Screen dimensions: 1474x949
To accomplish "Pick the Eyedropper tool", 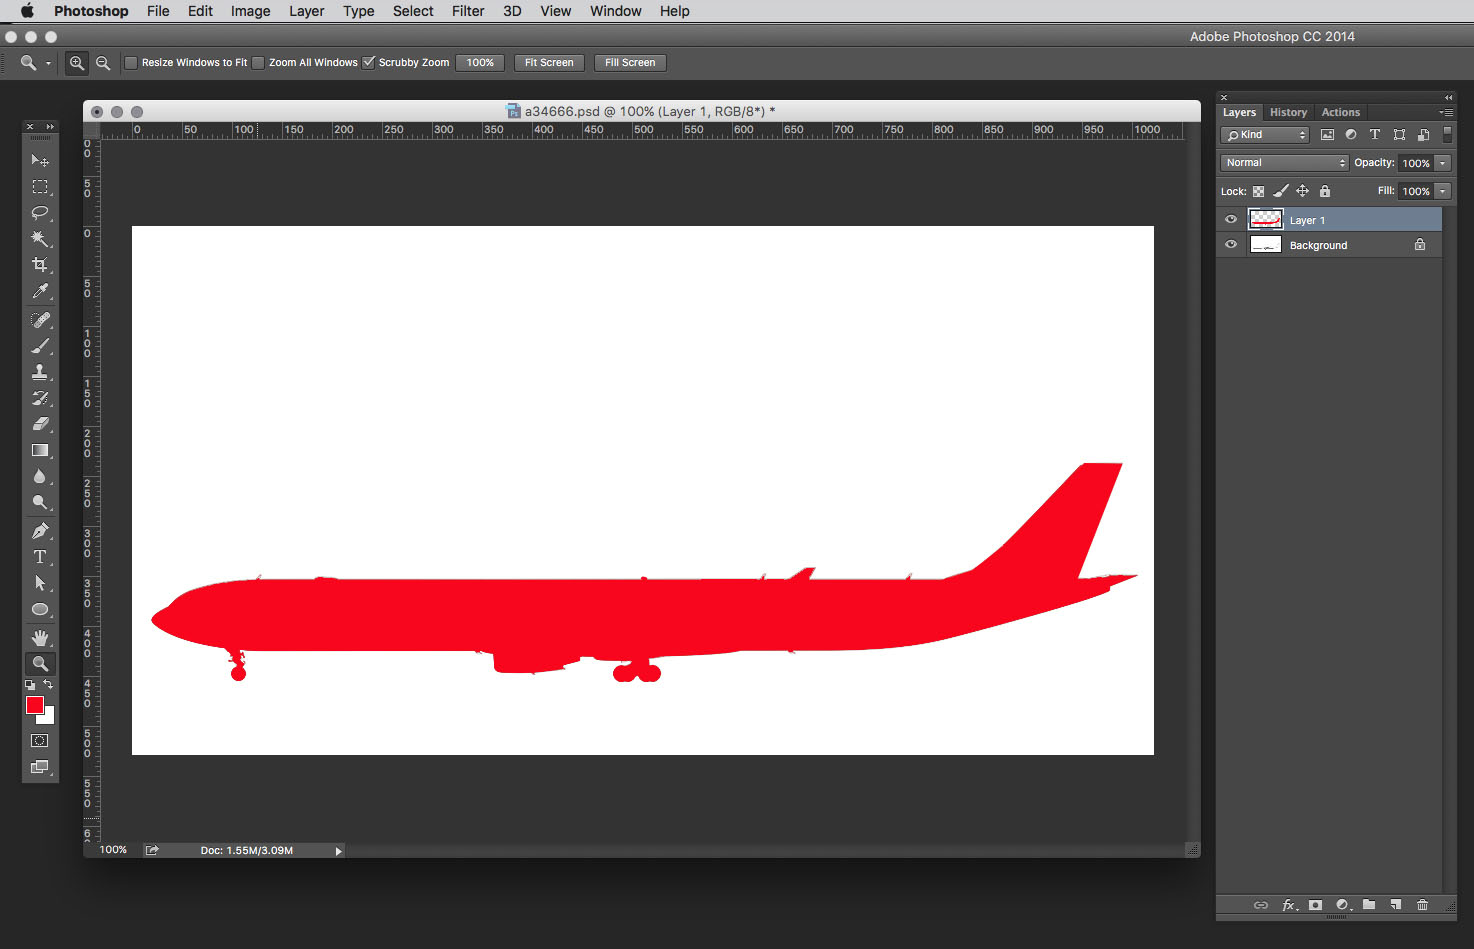I will coord(40,291).
